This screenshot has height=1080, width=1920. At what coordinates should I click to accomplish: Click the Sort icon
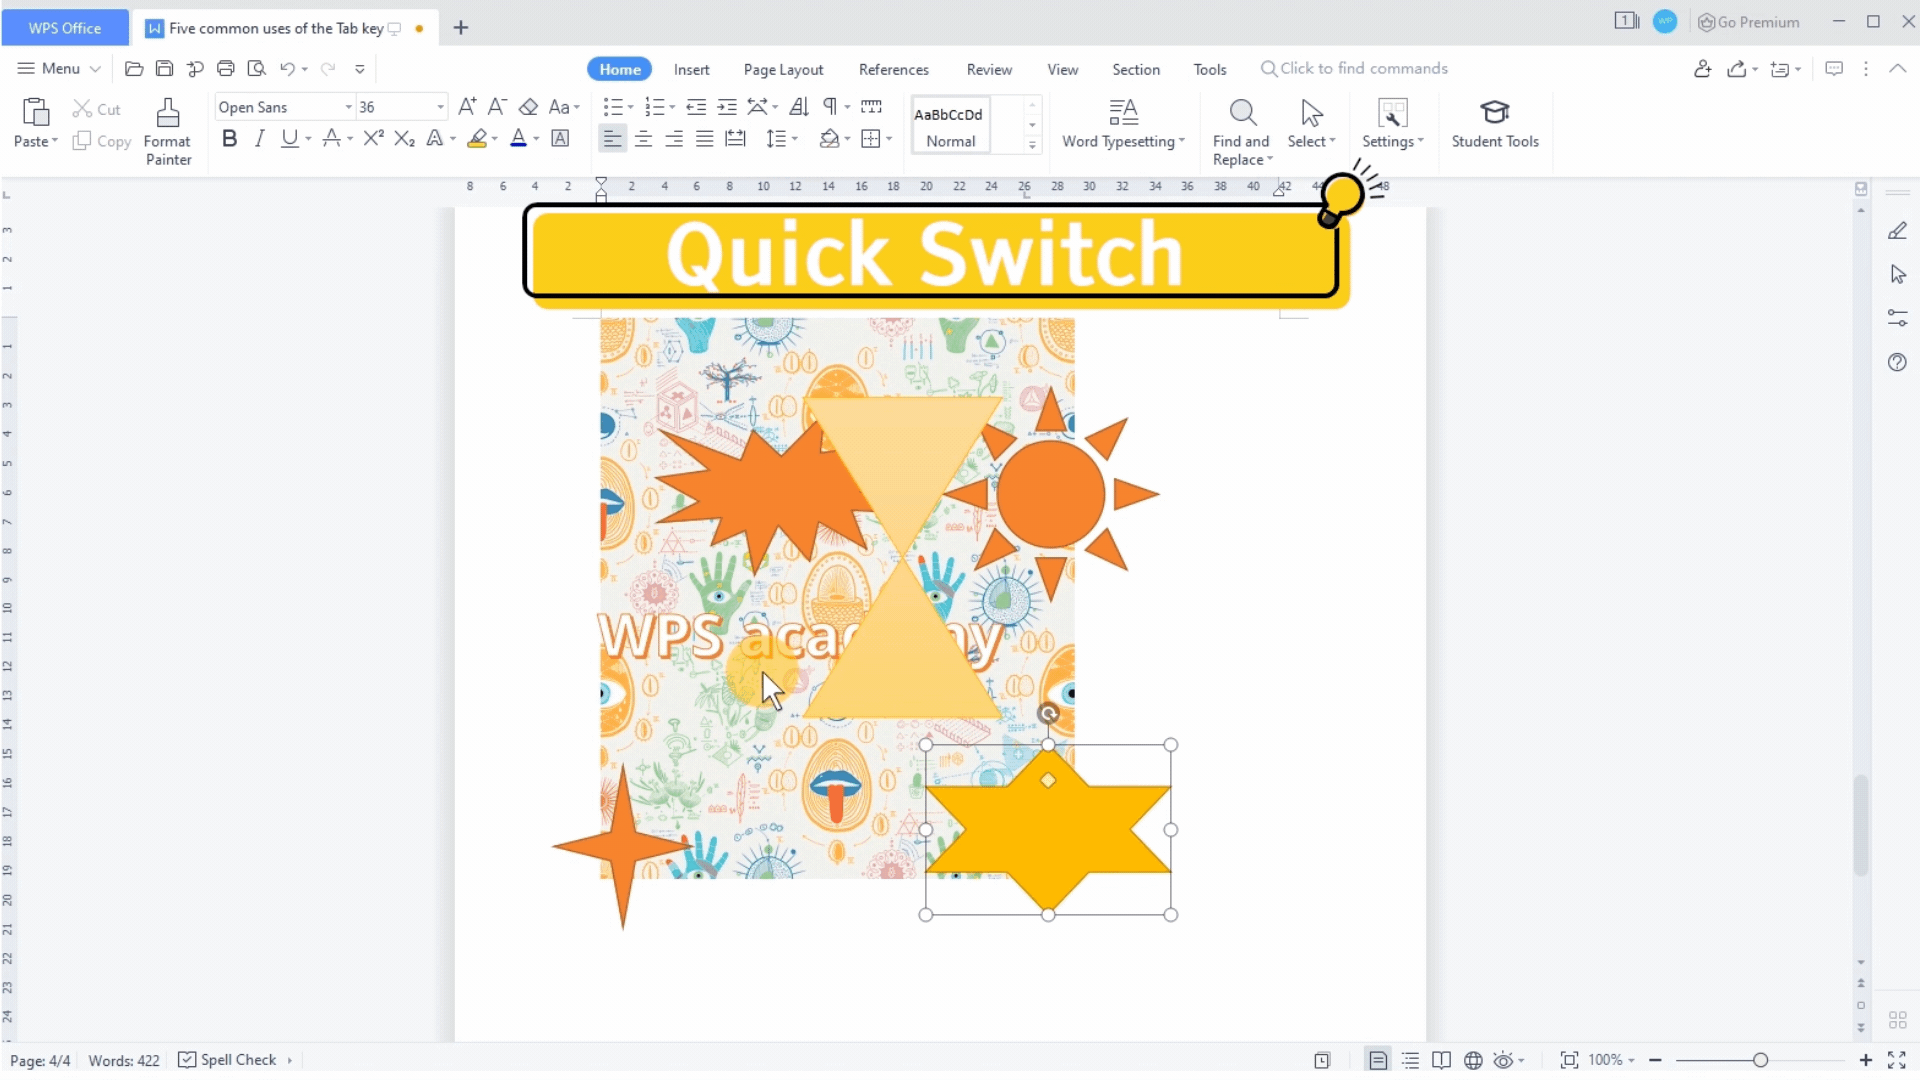799,107
